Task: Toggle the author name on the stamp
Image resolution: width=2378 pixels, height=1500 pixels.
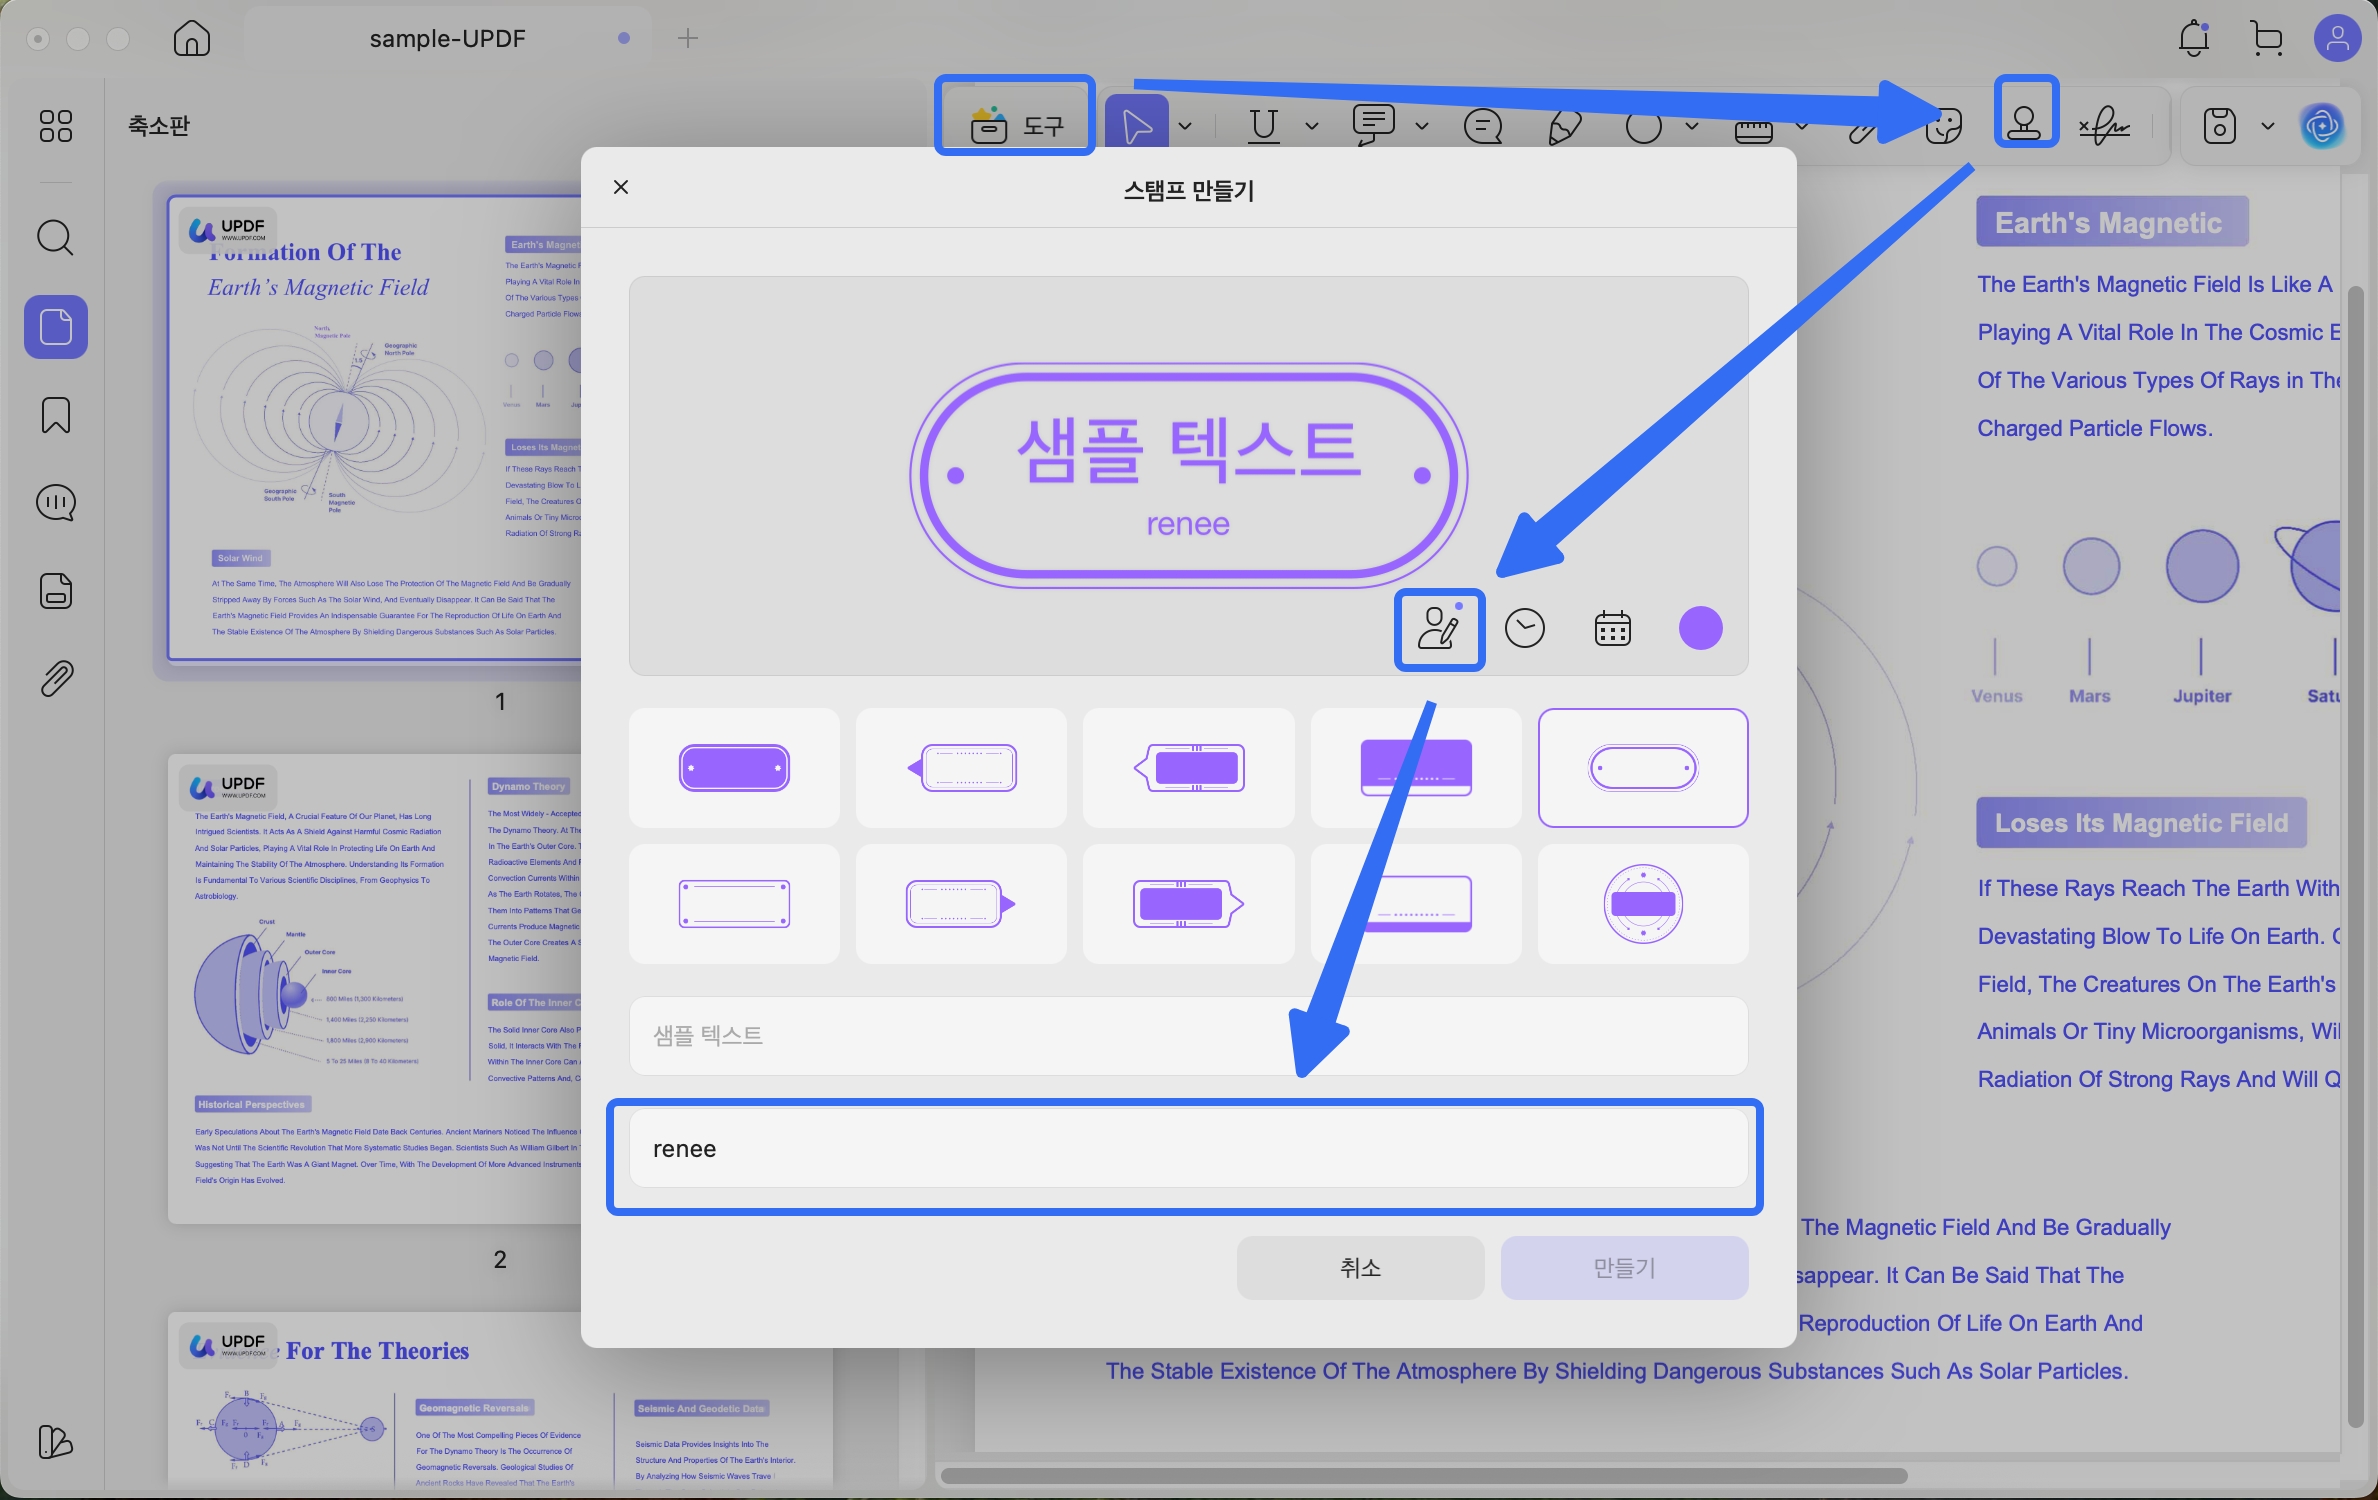Action: (x=1438, y=629)
